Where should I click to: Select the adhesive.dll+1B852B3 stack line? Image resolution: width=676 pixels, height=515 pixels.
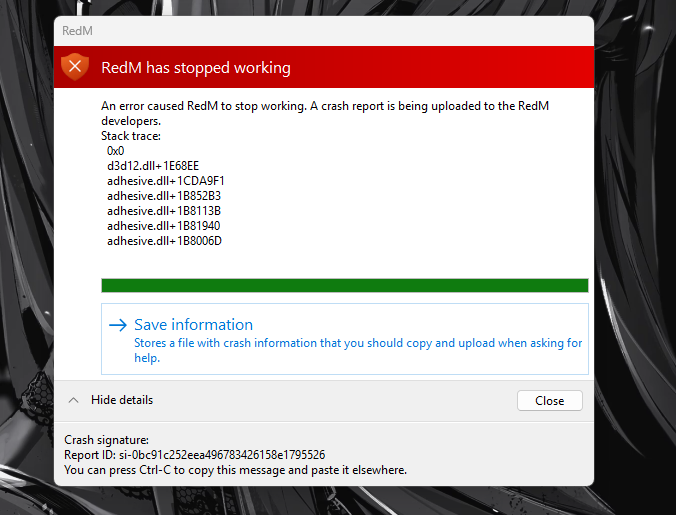click(x=164, y=196)
